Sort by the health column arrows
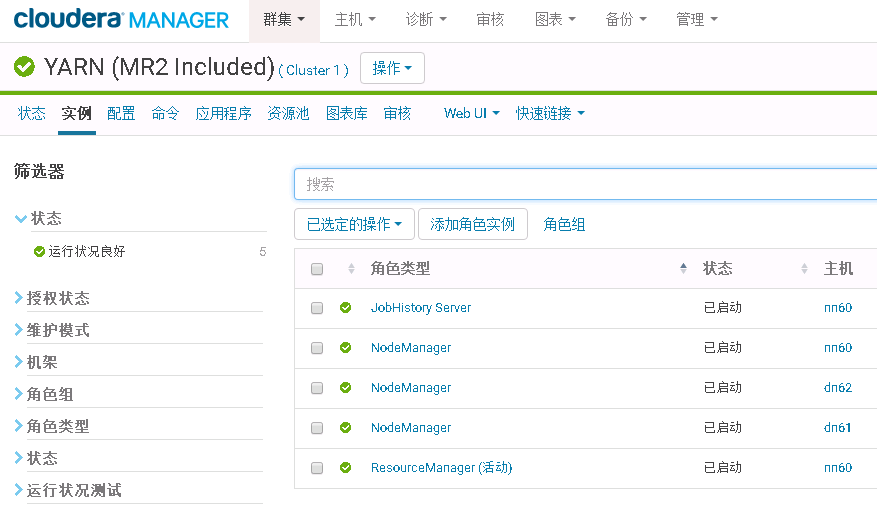This screenshot has height=511, width=877. tap(351, 268)
